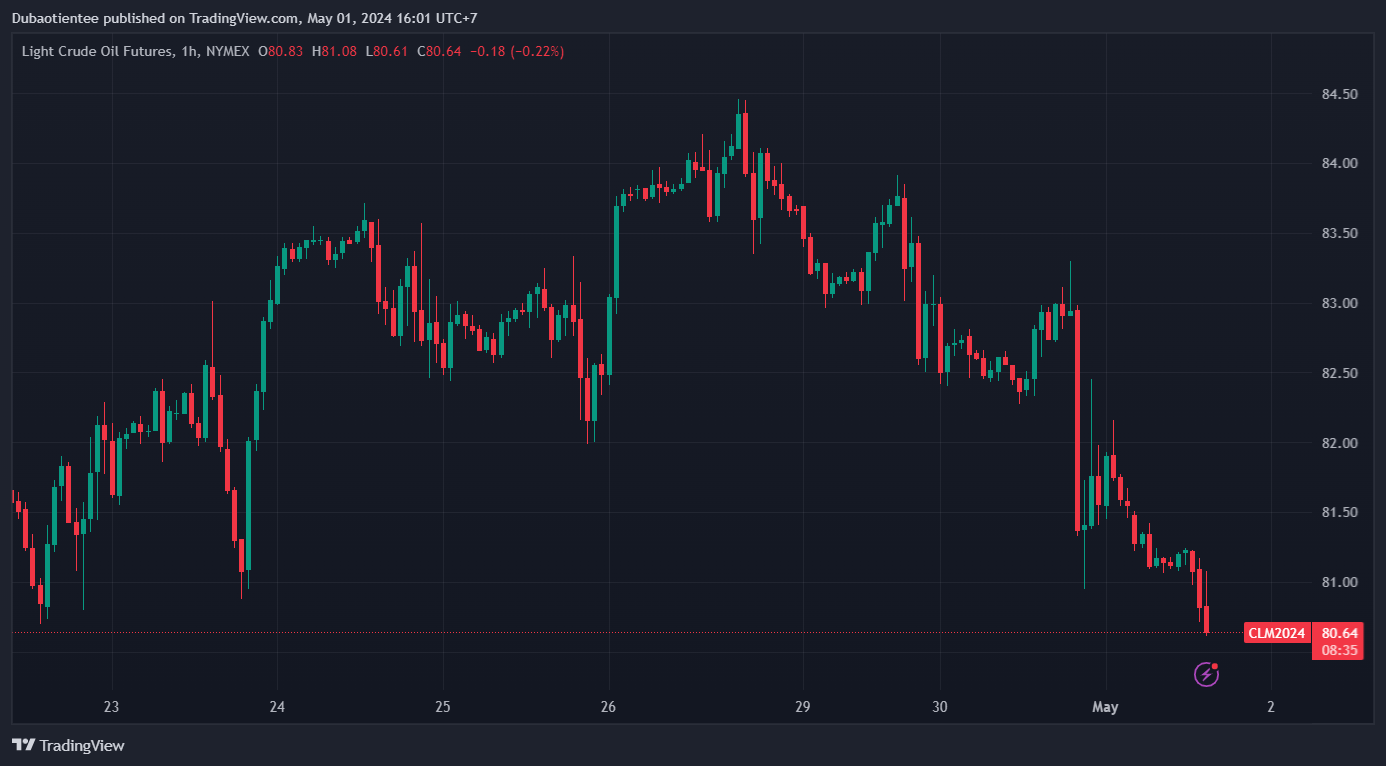Click the 81.50 price axis label
1386x766 pixels.
[x=1339, y=512]
